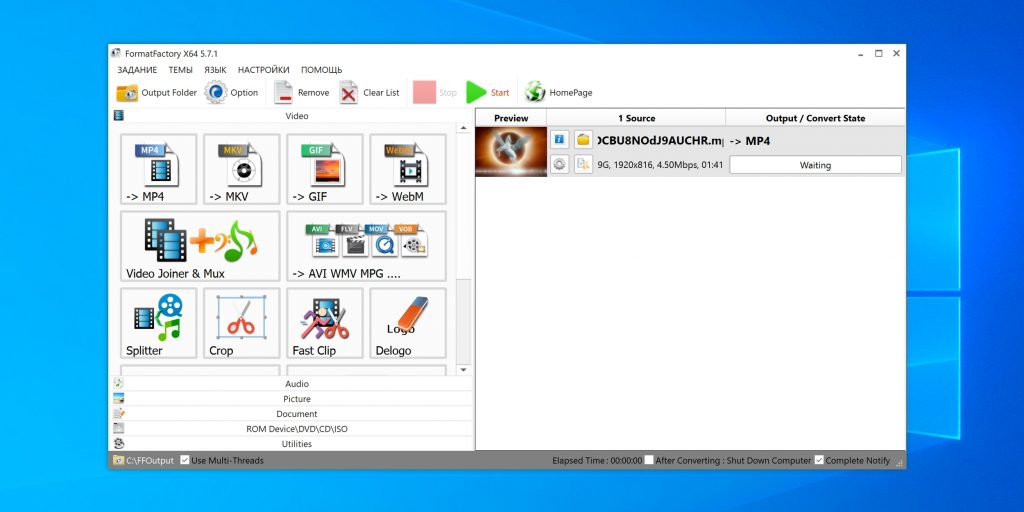Enable After Converting Shut Down Computer
Image resolution: width=1024 pixels, height=512 pixels.
click(648, 460)
